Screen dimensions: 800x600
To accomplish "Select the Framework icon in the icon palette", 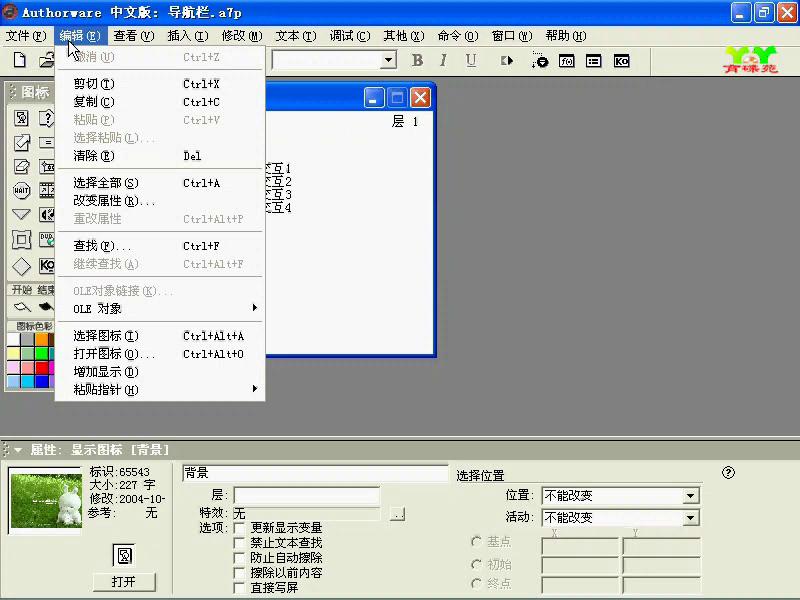I will (x=21, y=239).
